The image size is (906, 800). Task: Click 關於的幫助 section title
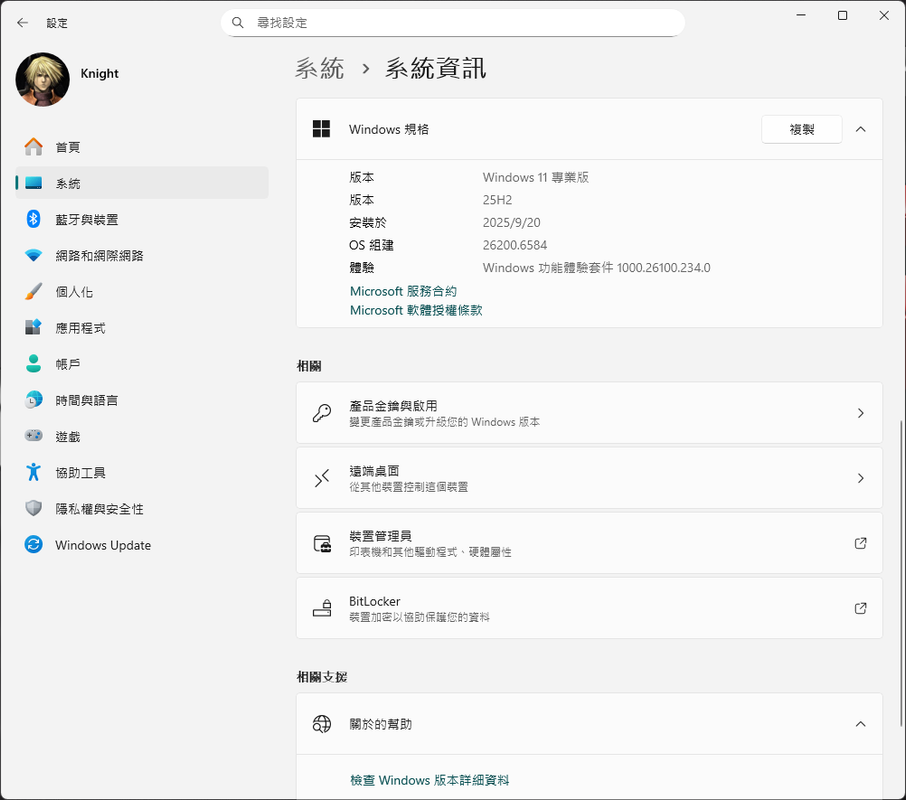tap(380, 724)
